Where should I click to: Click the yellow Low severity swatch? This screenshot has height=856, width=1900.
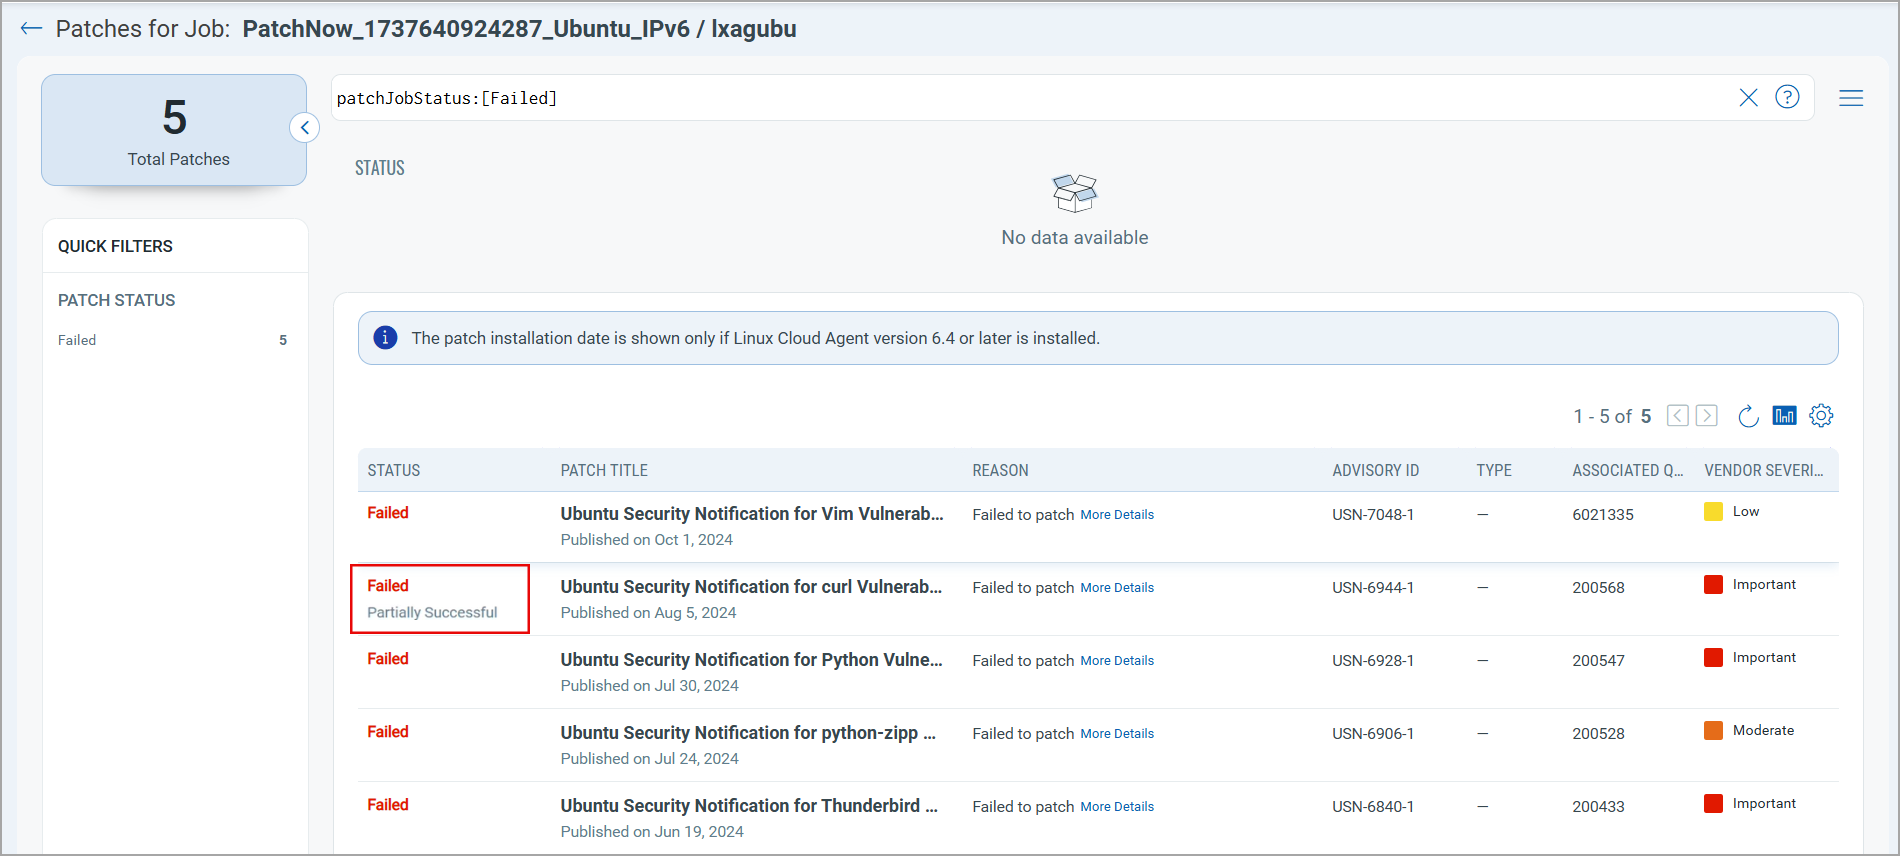click(x=1713, y=512)
